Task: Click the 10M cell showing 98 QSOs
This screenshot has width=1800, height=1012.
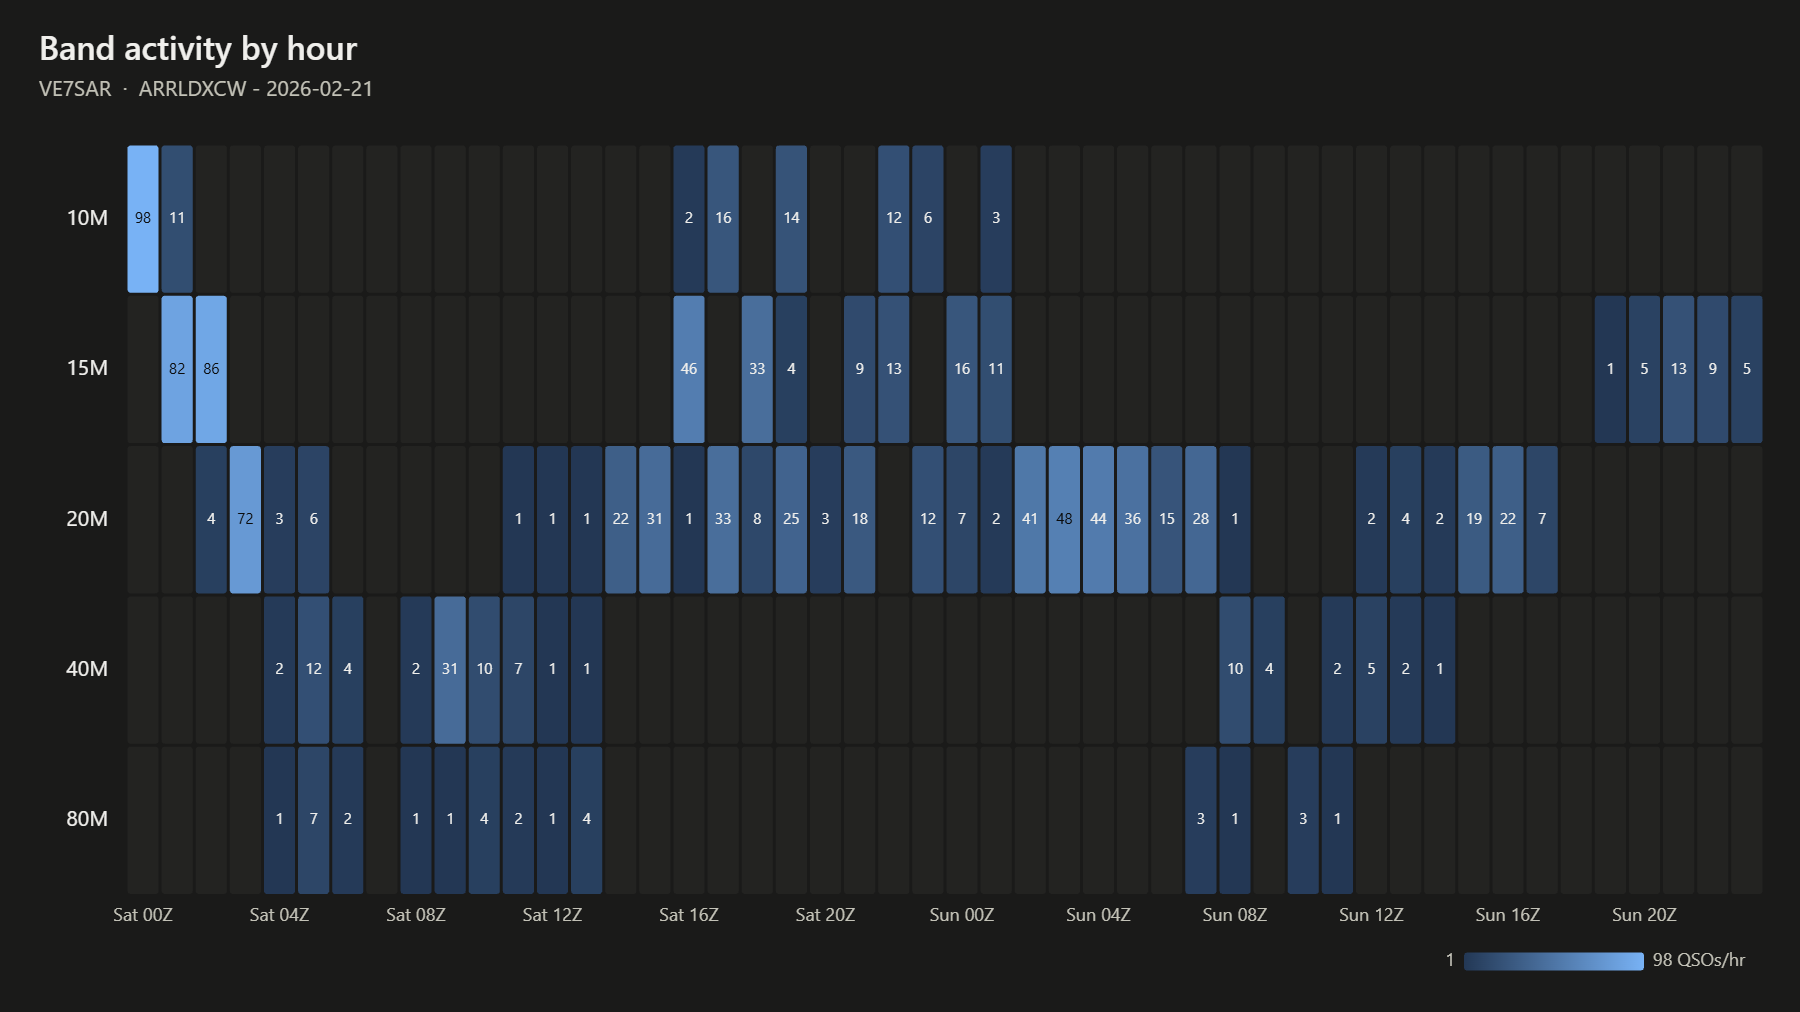Action: pyautogui.click(x=143, y=219)
